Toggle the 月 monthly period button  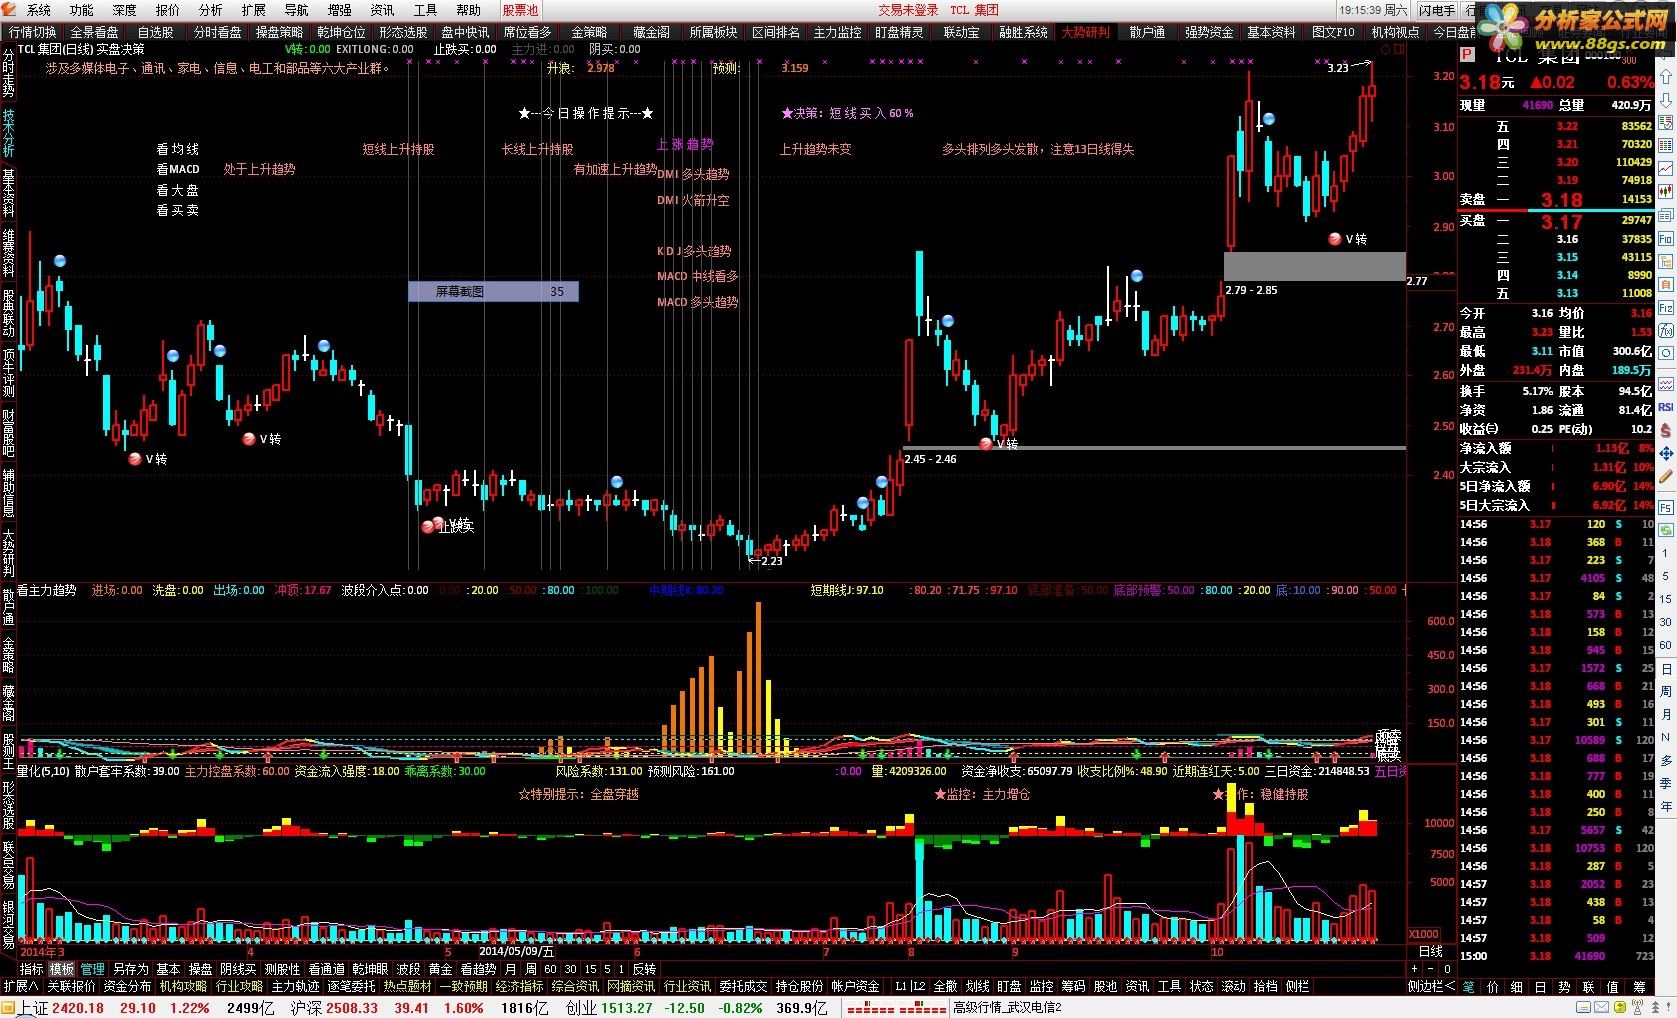point(511,969)
